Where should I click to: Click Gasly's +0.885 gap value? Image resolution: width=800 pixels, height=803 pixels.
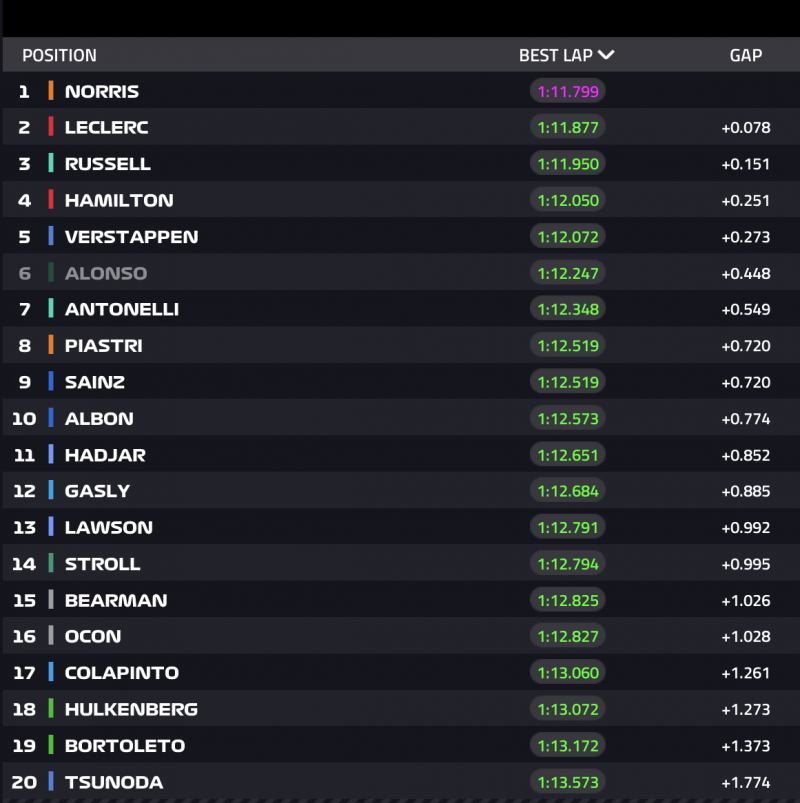pyautogui.click(x=745, y=491)
